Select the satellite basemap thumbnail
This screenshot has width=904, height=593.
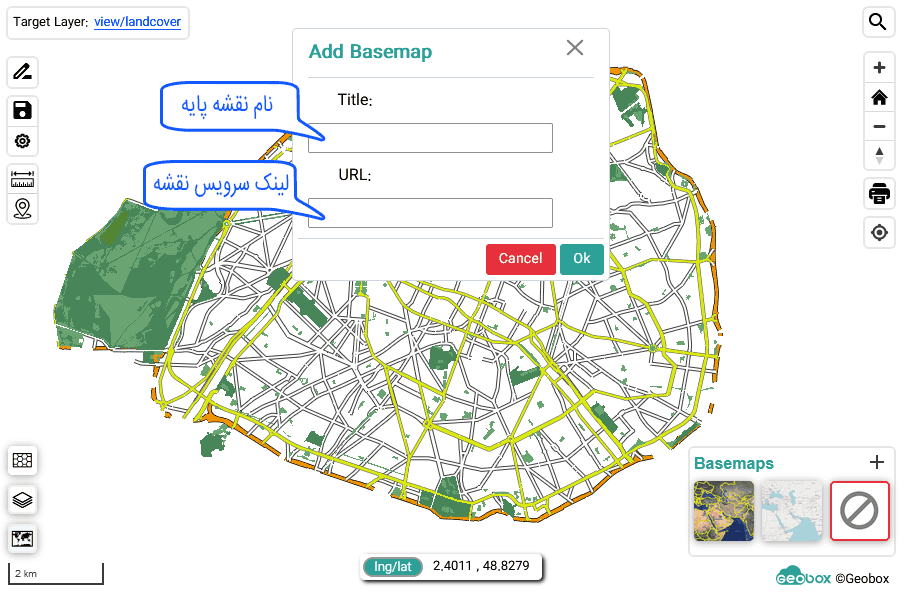point(723,511)
